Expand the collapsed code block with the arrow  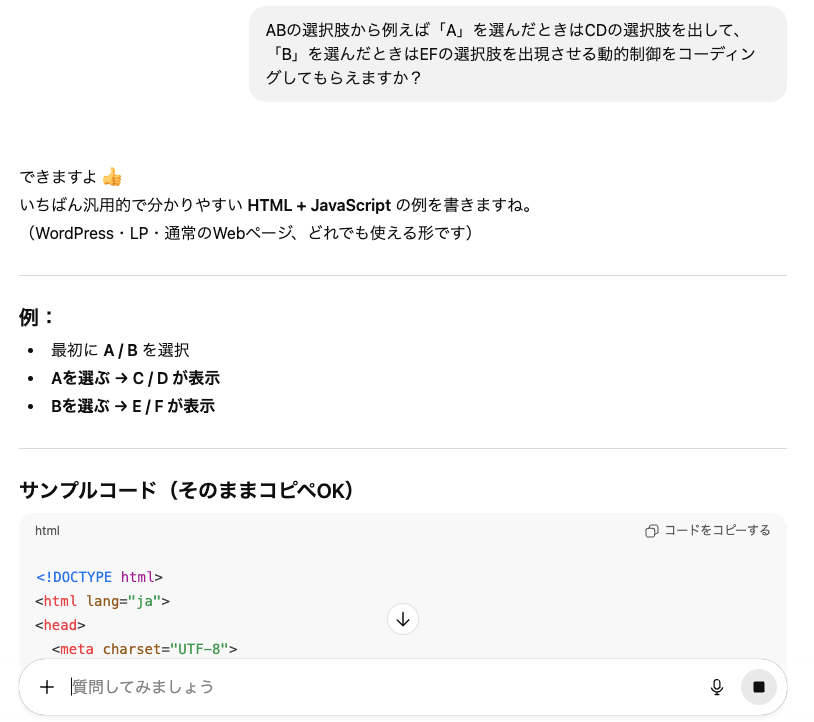[x=403, y=619]
